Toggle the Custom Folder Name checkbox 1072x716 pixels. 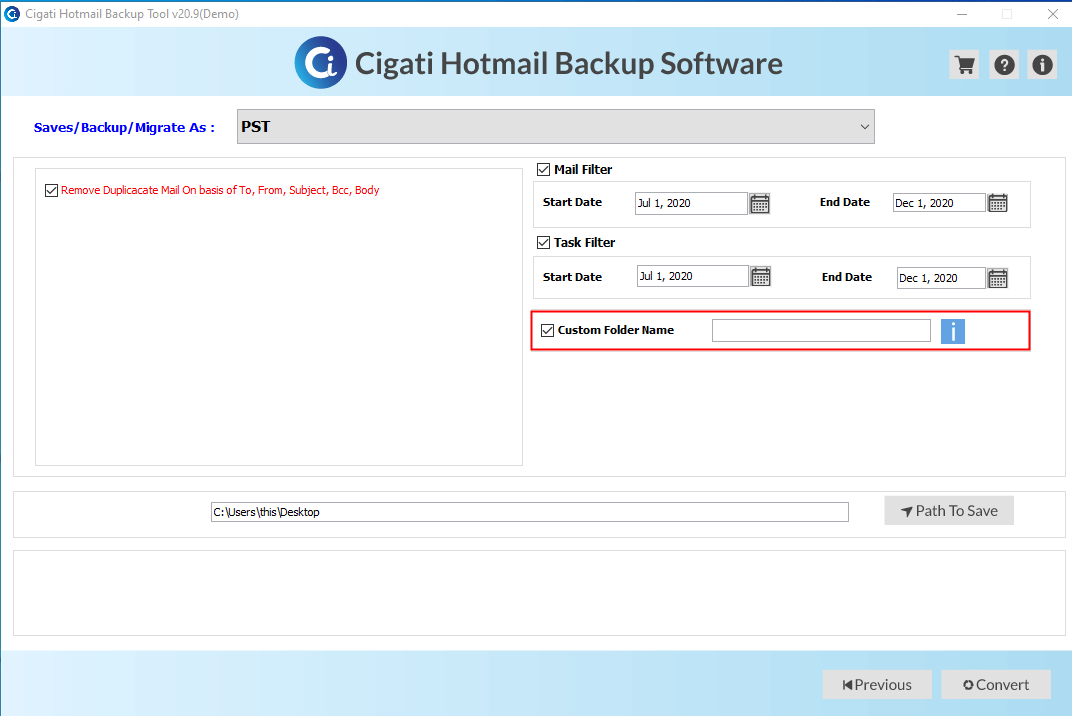(548, 330)
